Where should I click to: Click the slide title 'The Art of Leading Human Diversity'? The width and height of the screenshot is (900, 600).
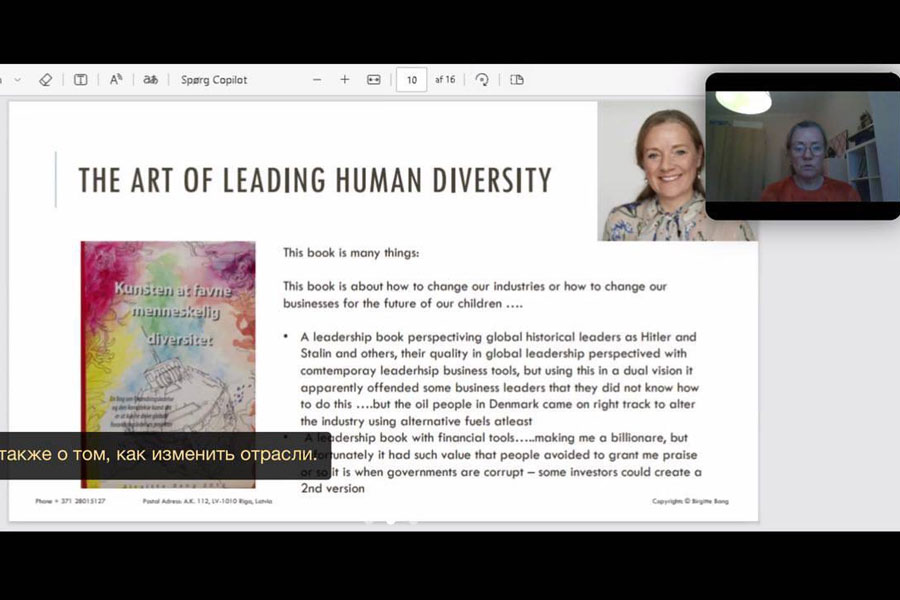(315, 180)
